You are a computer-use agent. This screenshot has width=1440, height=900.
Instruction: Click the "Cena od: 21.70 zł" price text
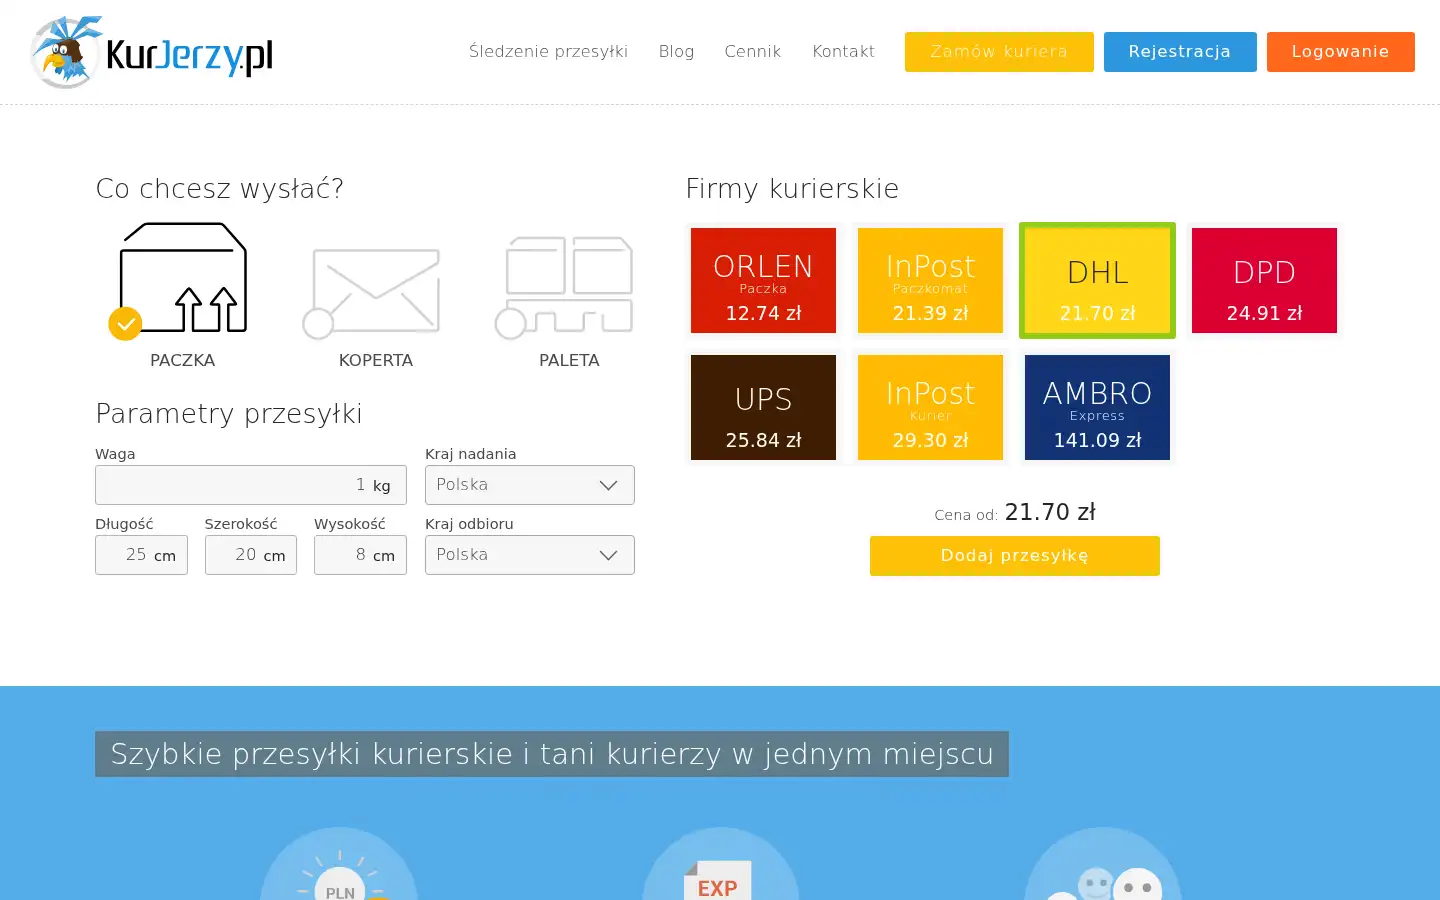pyautogui.click(x=1015, y=512)
